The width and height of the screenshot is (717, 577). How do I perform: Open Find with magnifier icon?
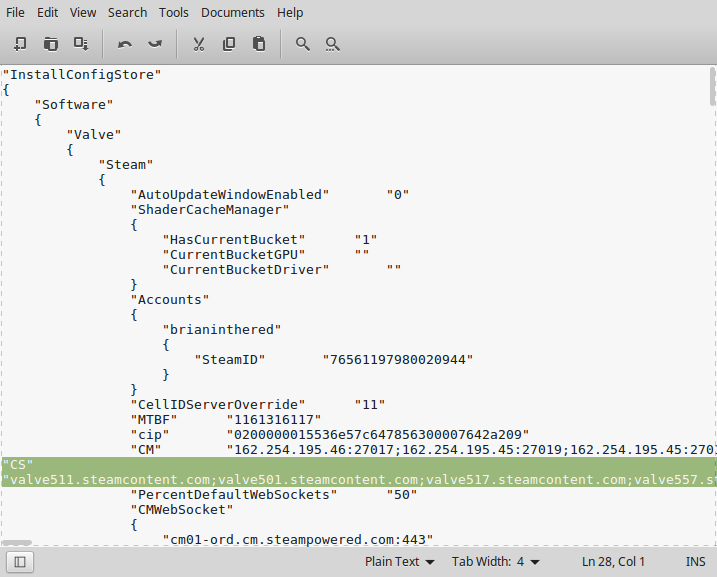tap(302, 44)
